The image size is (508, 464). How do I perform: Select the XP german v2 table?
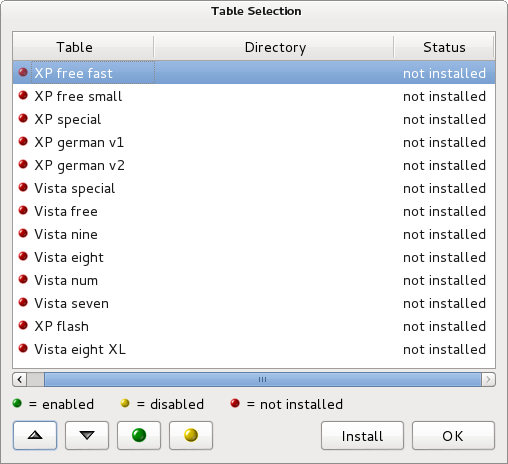(254, 165)
